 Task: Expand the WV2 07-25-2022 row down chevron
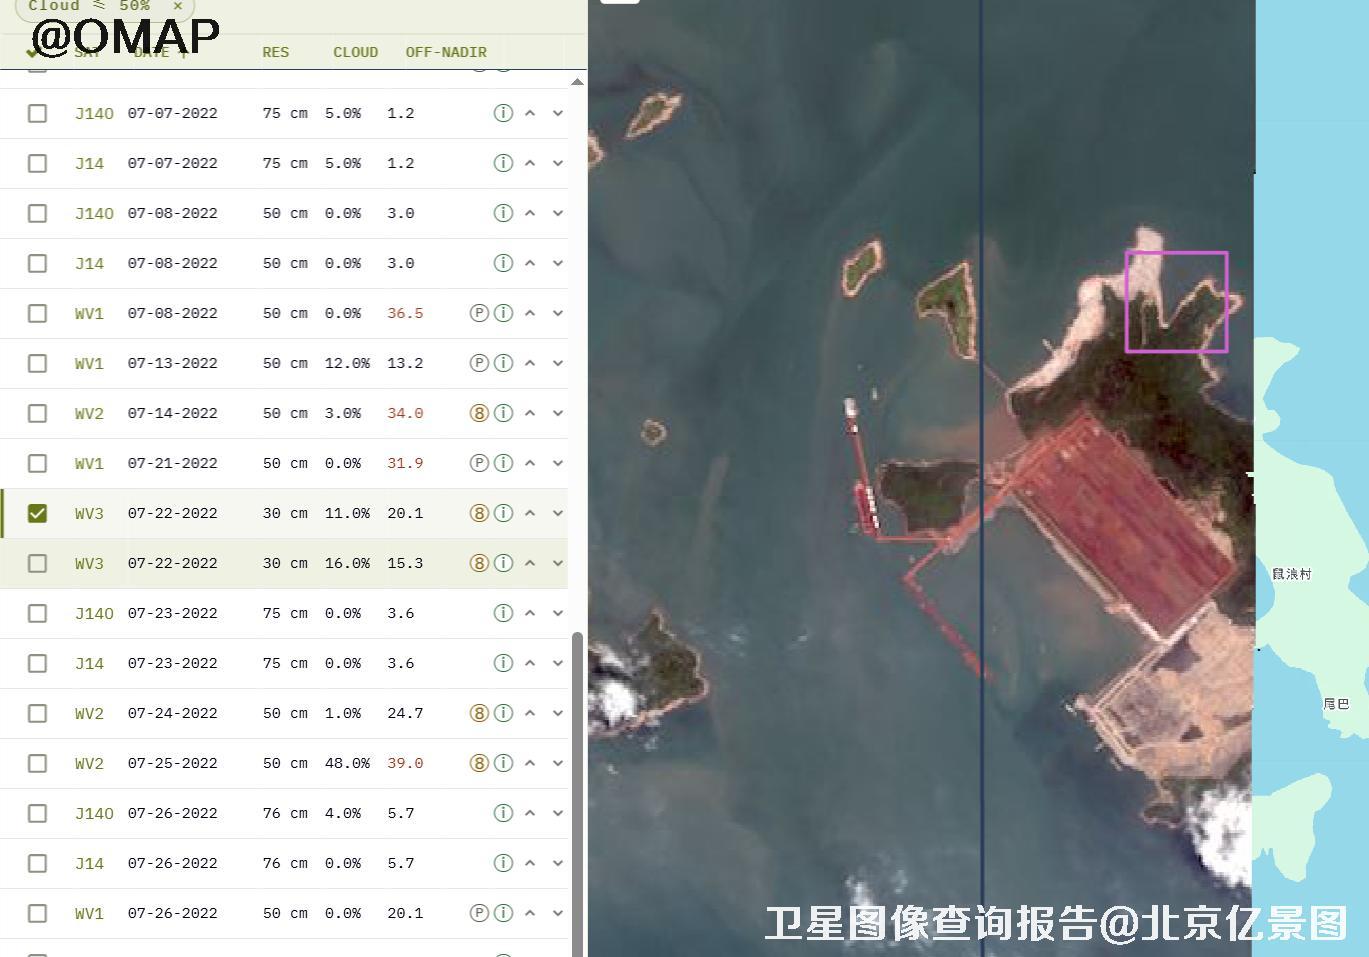click(558, 763)
